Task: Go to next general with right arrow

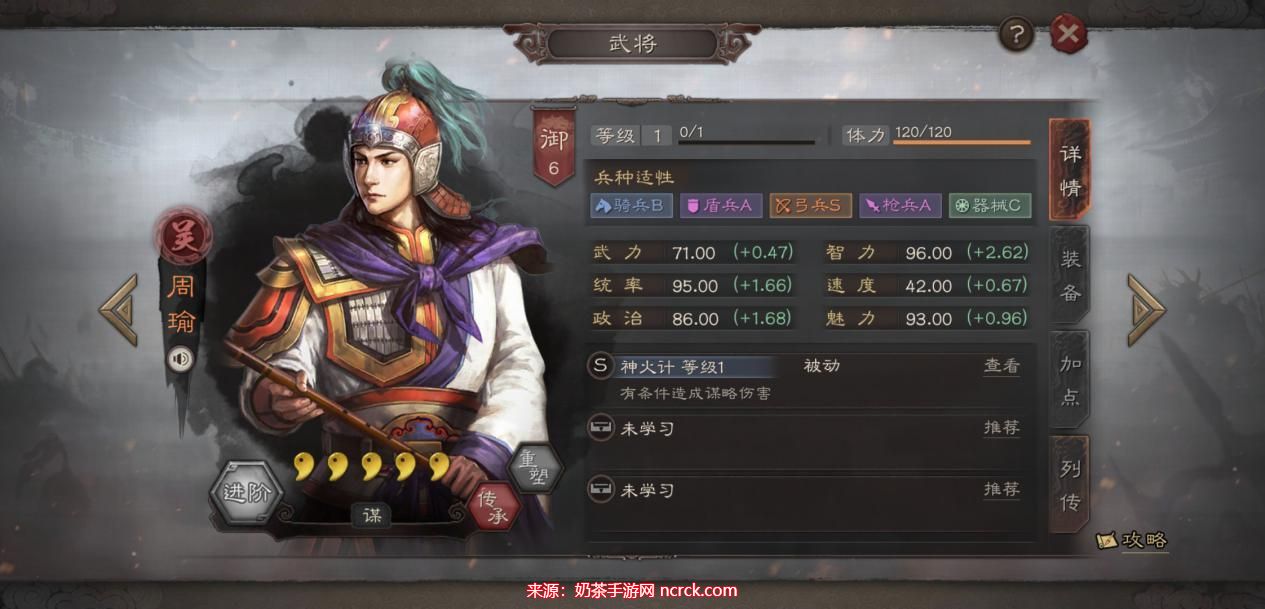Action: pos(1146,310)
